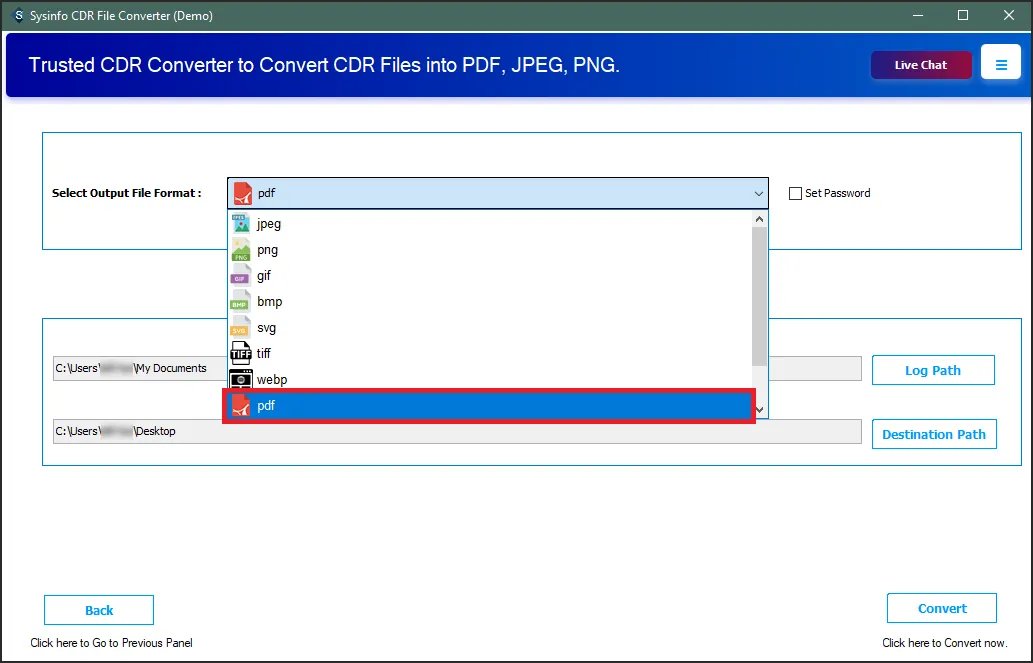Image resolution: width=1033 pixels, height=663 pixels.
Task: Click the Desktop destination path field
Action: coord(457,432)
